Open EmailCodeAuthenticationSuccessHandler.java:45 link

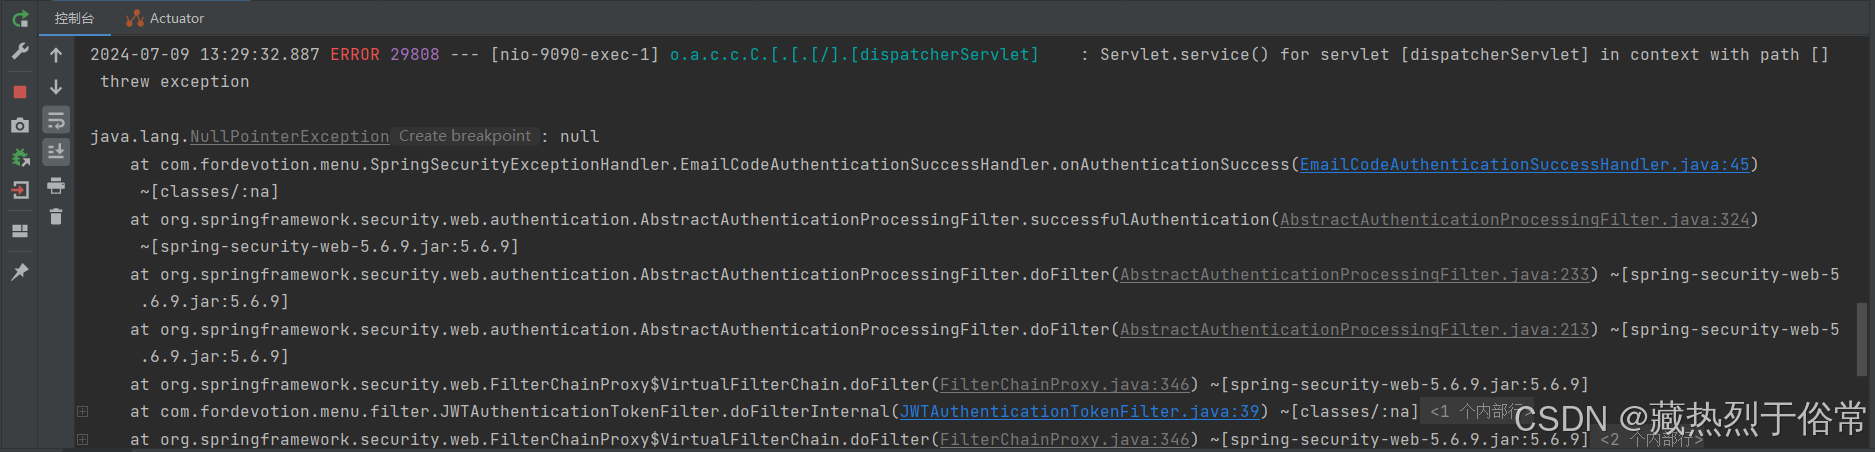tap(1524, 164)
